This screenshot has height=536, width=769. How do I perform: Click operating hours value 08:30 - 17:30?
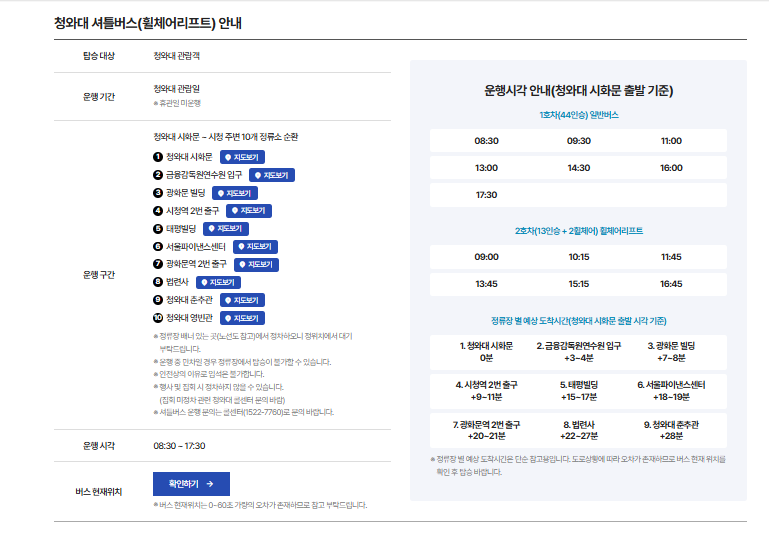(x=179, y=446)
